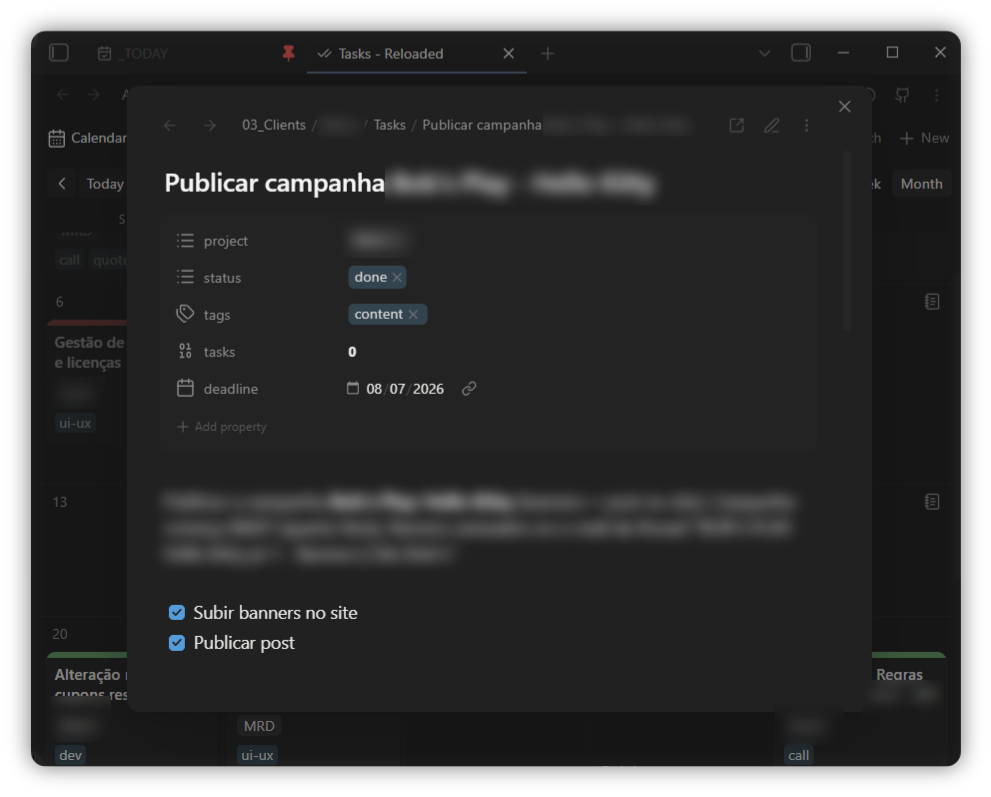Uncheck Subir banners no site
Screen dimensions: 991x797
click(177, 612)
